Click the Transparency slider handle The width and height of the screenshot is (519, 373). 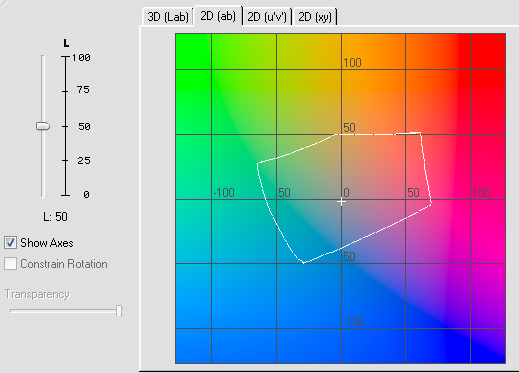119,311
